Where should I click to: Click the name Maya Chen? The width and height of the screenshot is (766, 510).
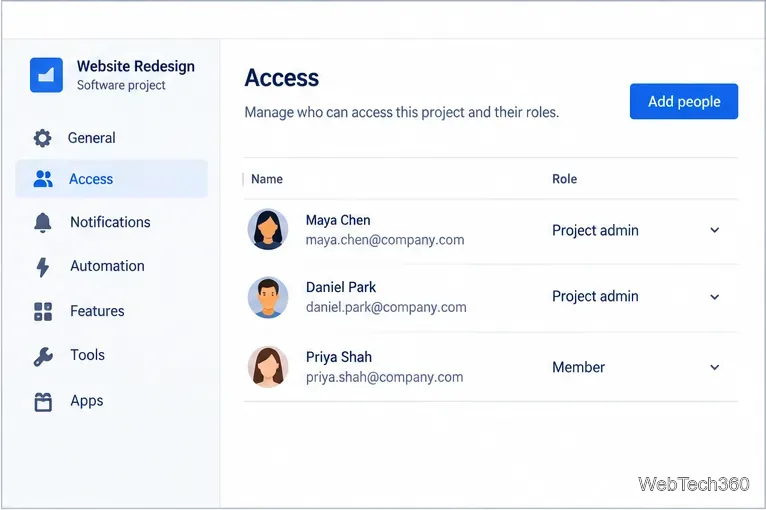coord(338,220)
